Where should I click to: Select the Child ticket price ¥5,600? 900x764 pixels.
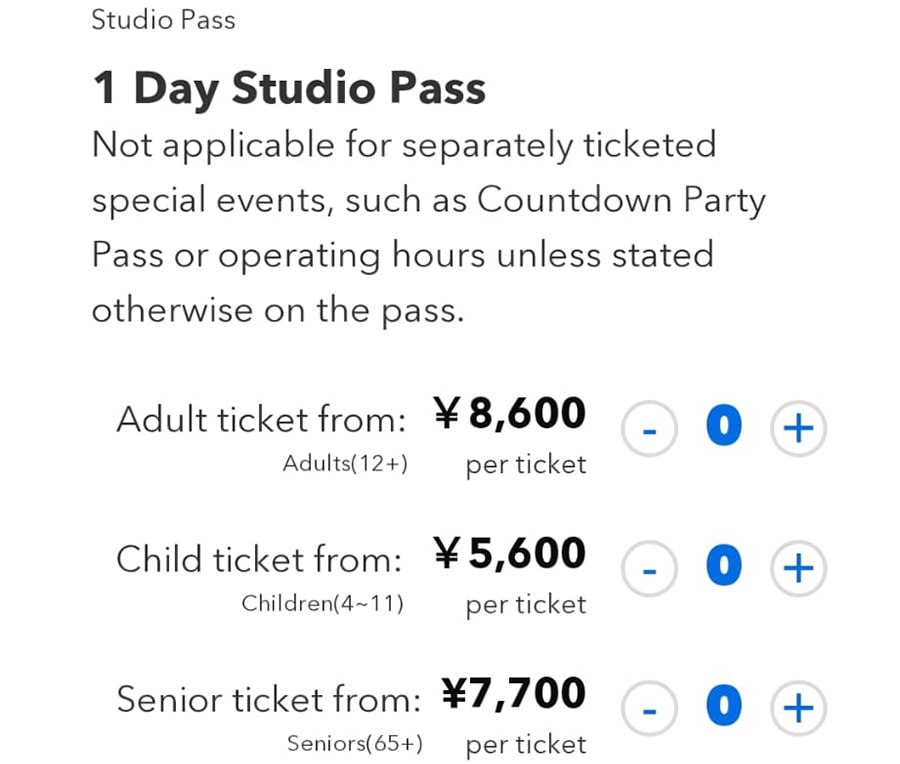coord(510,553)
